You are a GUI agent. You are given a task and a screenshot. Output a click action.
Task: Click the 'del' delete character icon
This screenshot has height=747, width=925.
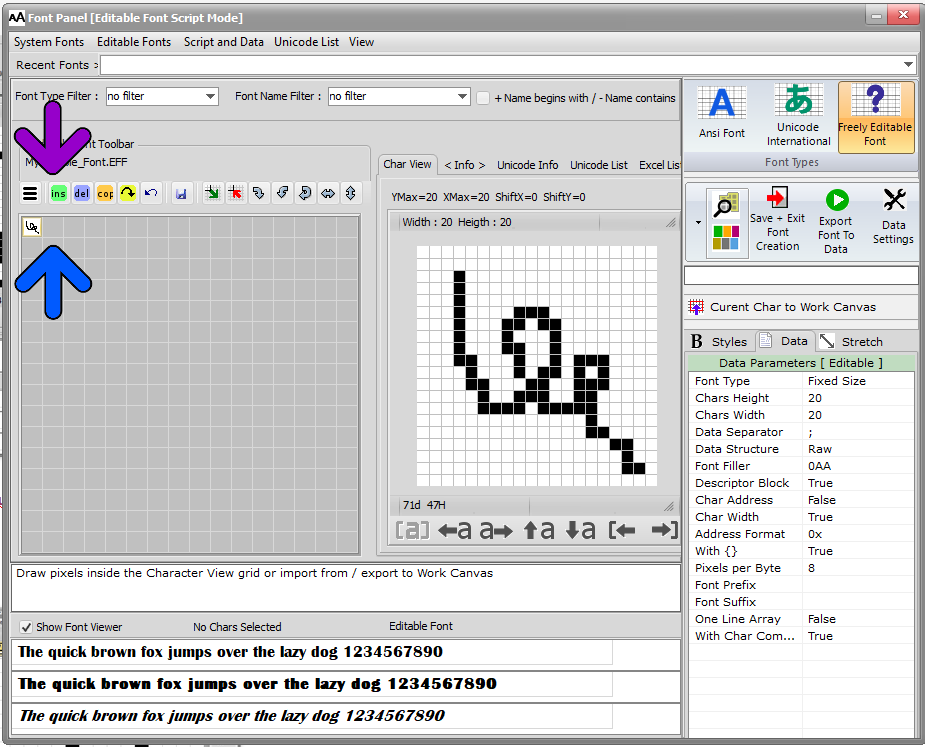pos(81,194)
